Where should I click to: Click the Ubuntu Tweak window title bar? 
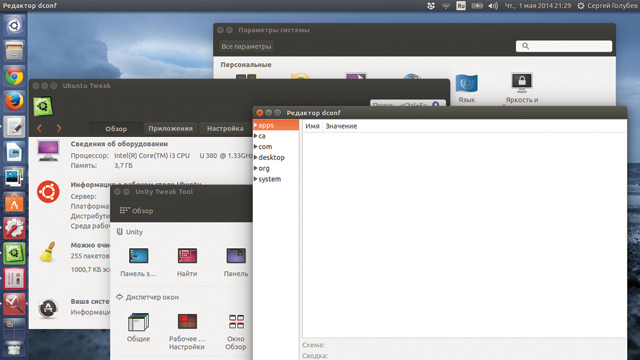[239, 86]
